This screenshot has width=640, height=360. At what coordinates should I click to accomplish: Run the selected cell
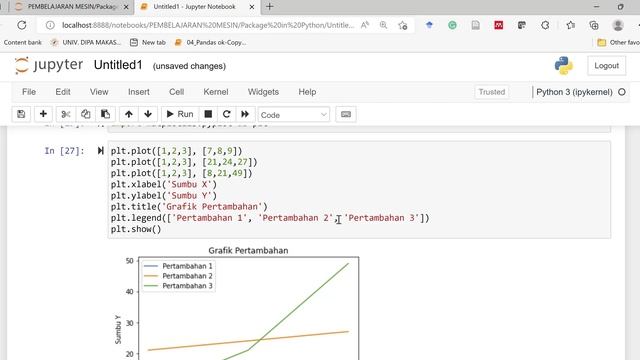[x=180, y=114]
